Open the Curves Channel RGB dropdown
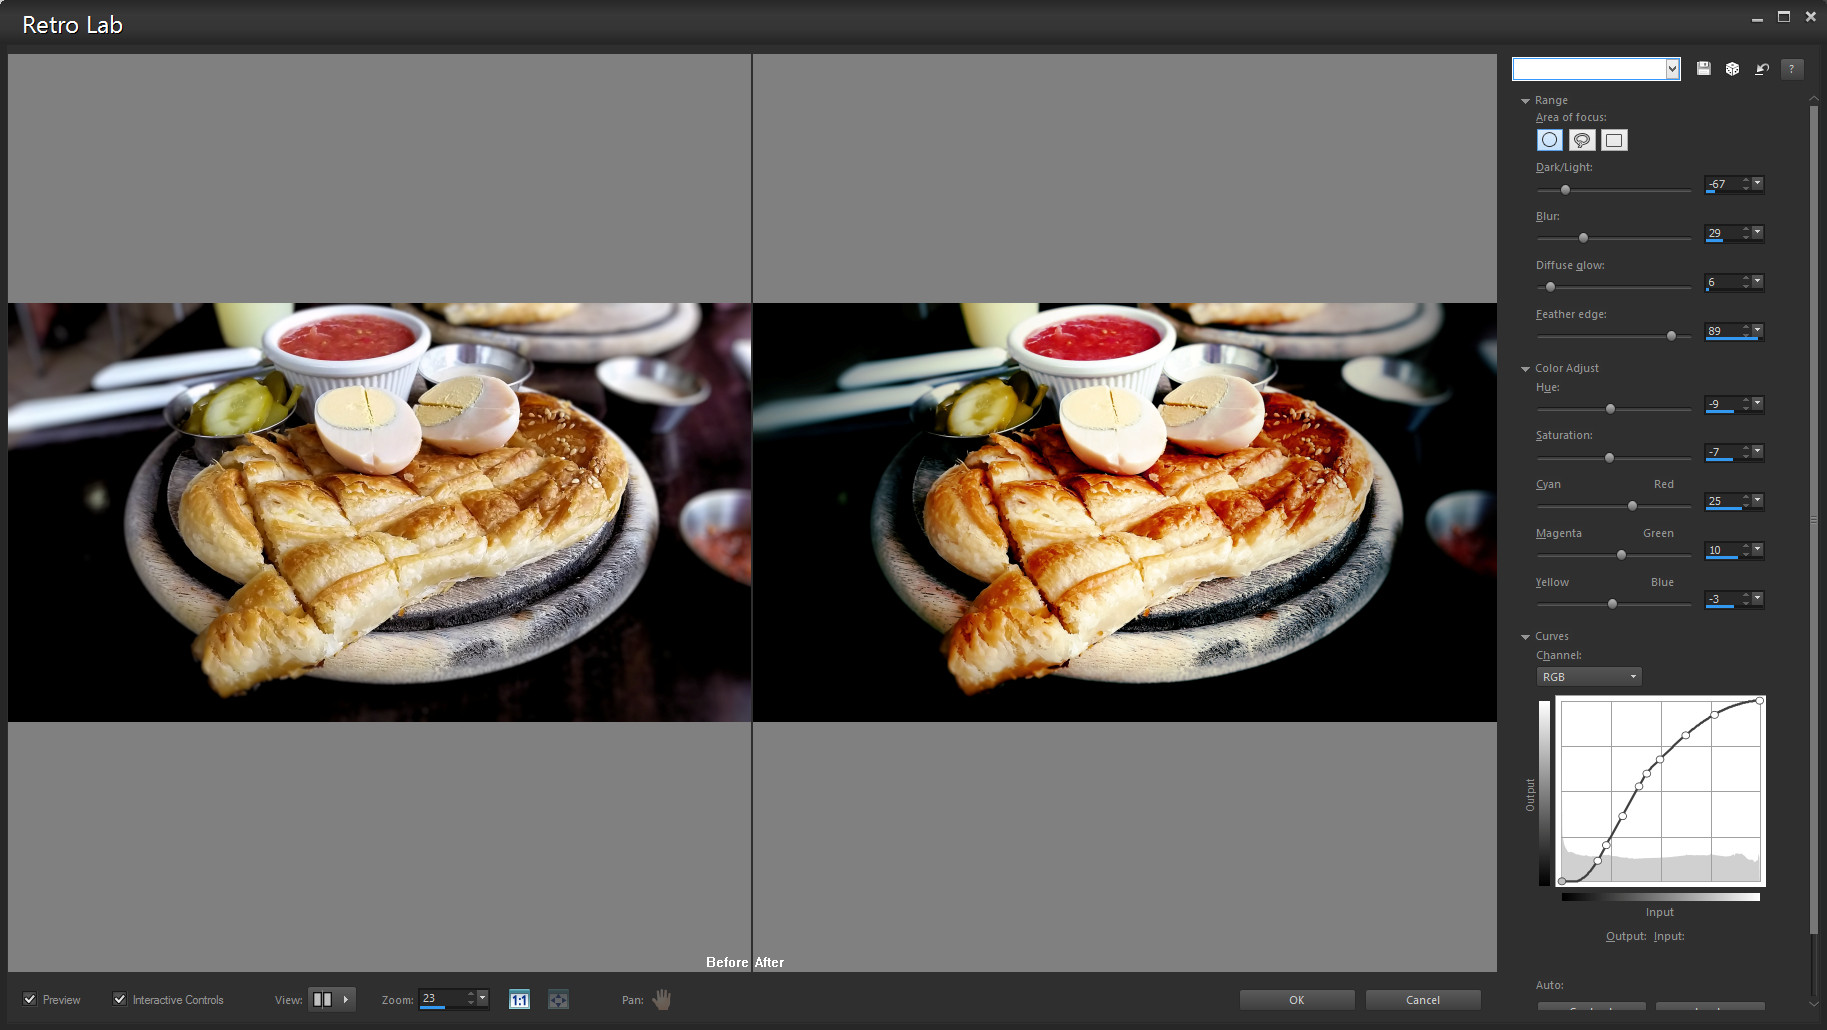The image size is (1827, 1030). pyautogui.click(x=1588, y=677)
